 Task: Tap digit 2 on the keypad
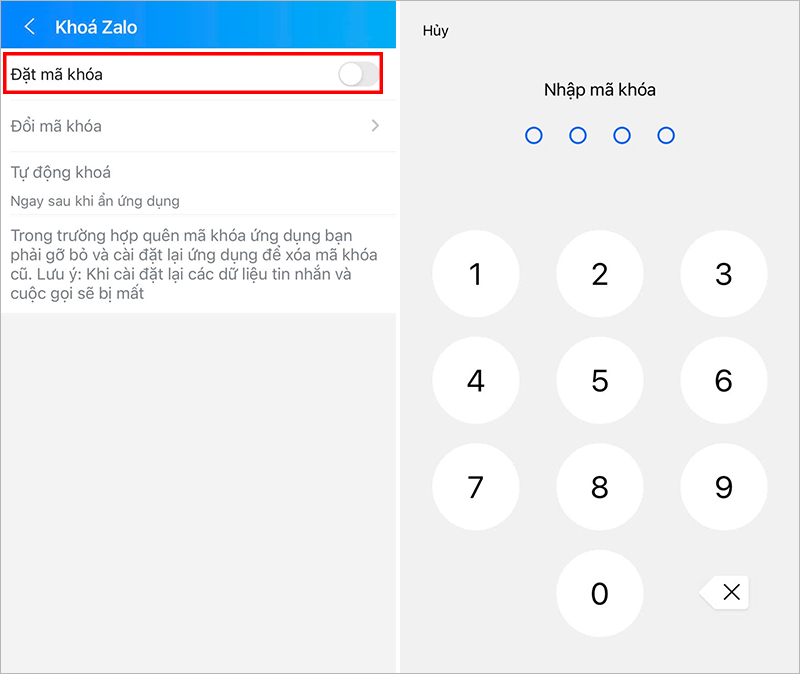click(x=599, y=274)
